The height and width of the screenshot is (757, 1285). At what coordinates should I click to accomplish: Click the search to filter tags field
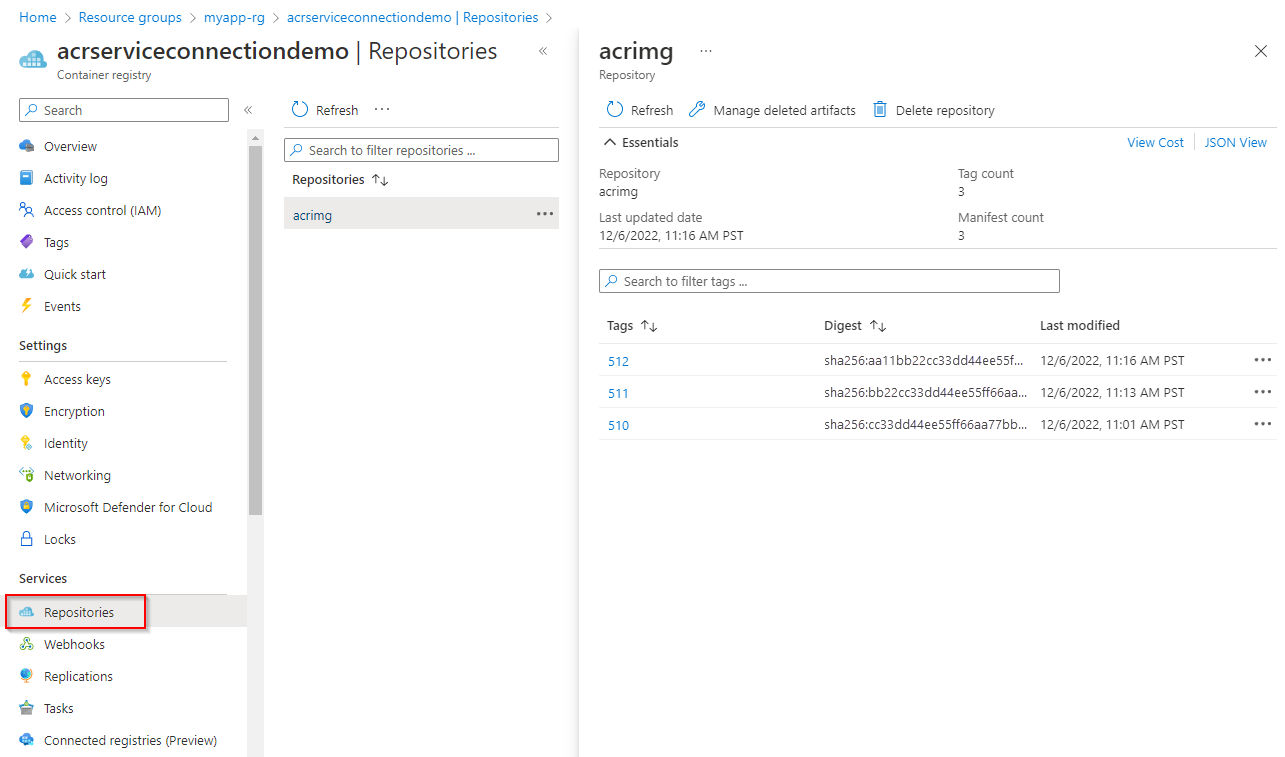click(828, 280)
